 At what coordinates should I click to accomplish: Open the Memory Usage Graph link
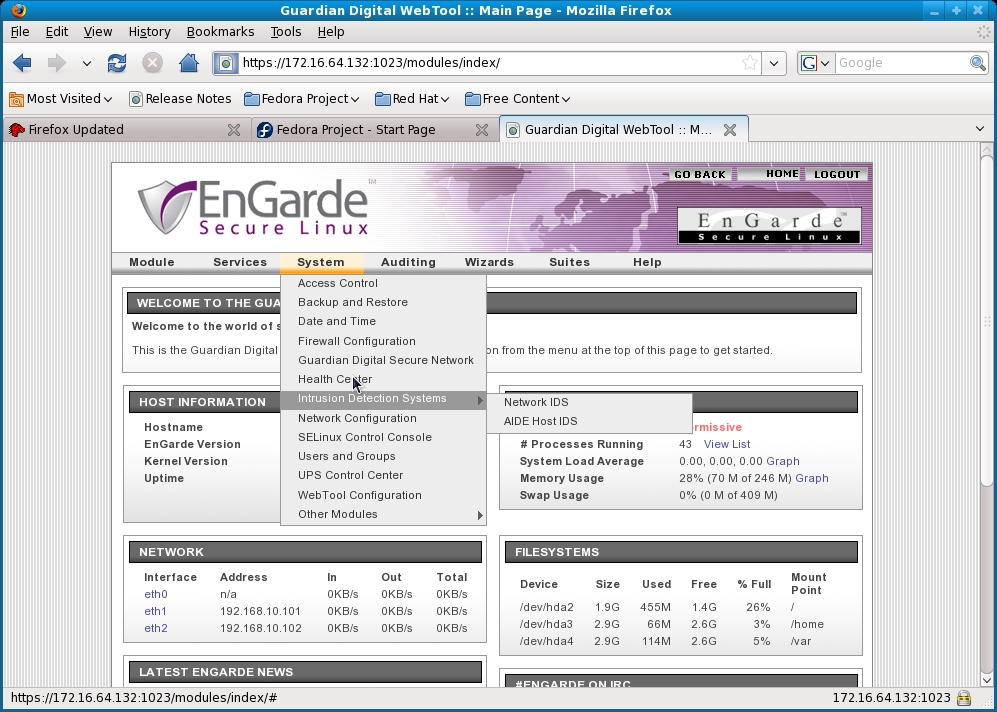click(x=812, y=479)
